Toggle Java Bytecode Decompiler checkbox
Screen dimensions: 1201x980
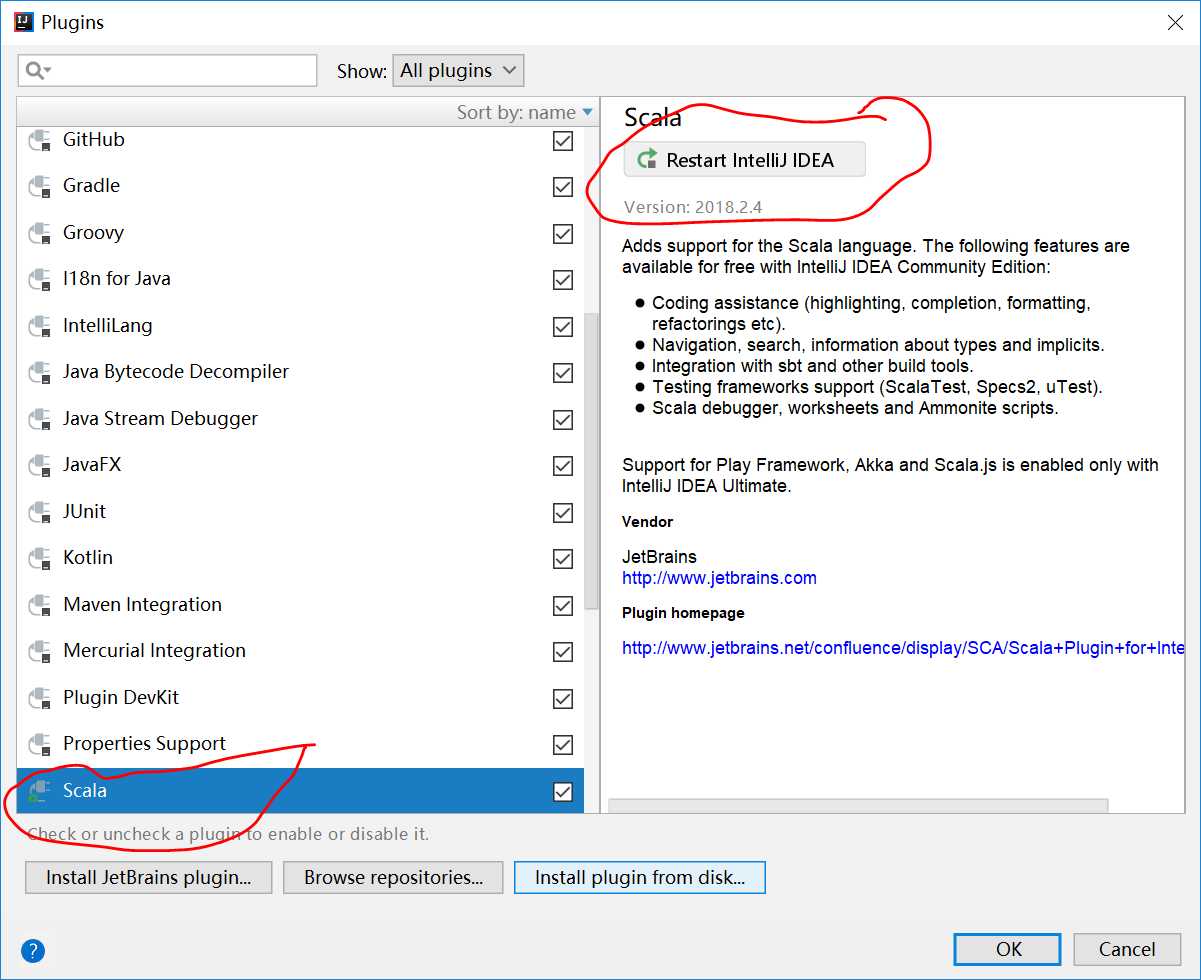(x=563, y=373)
